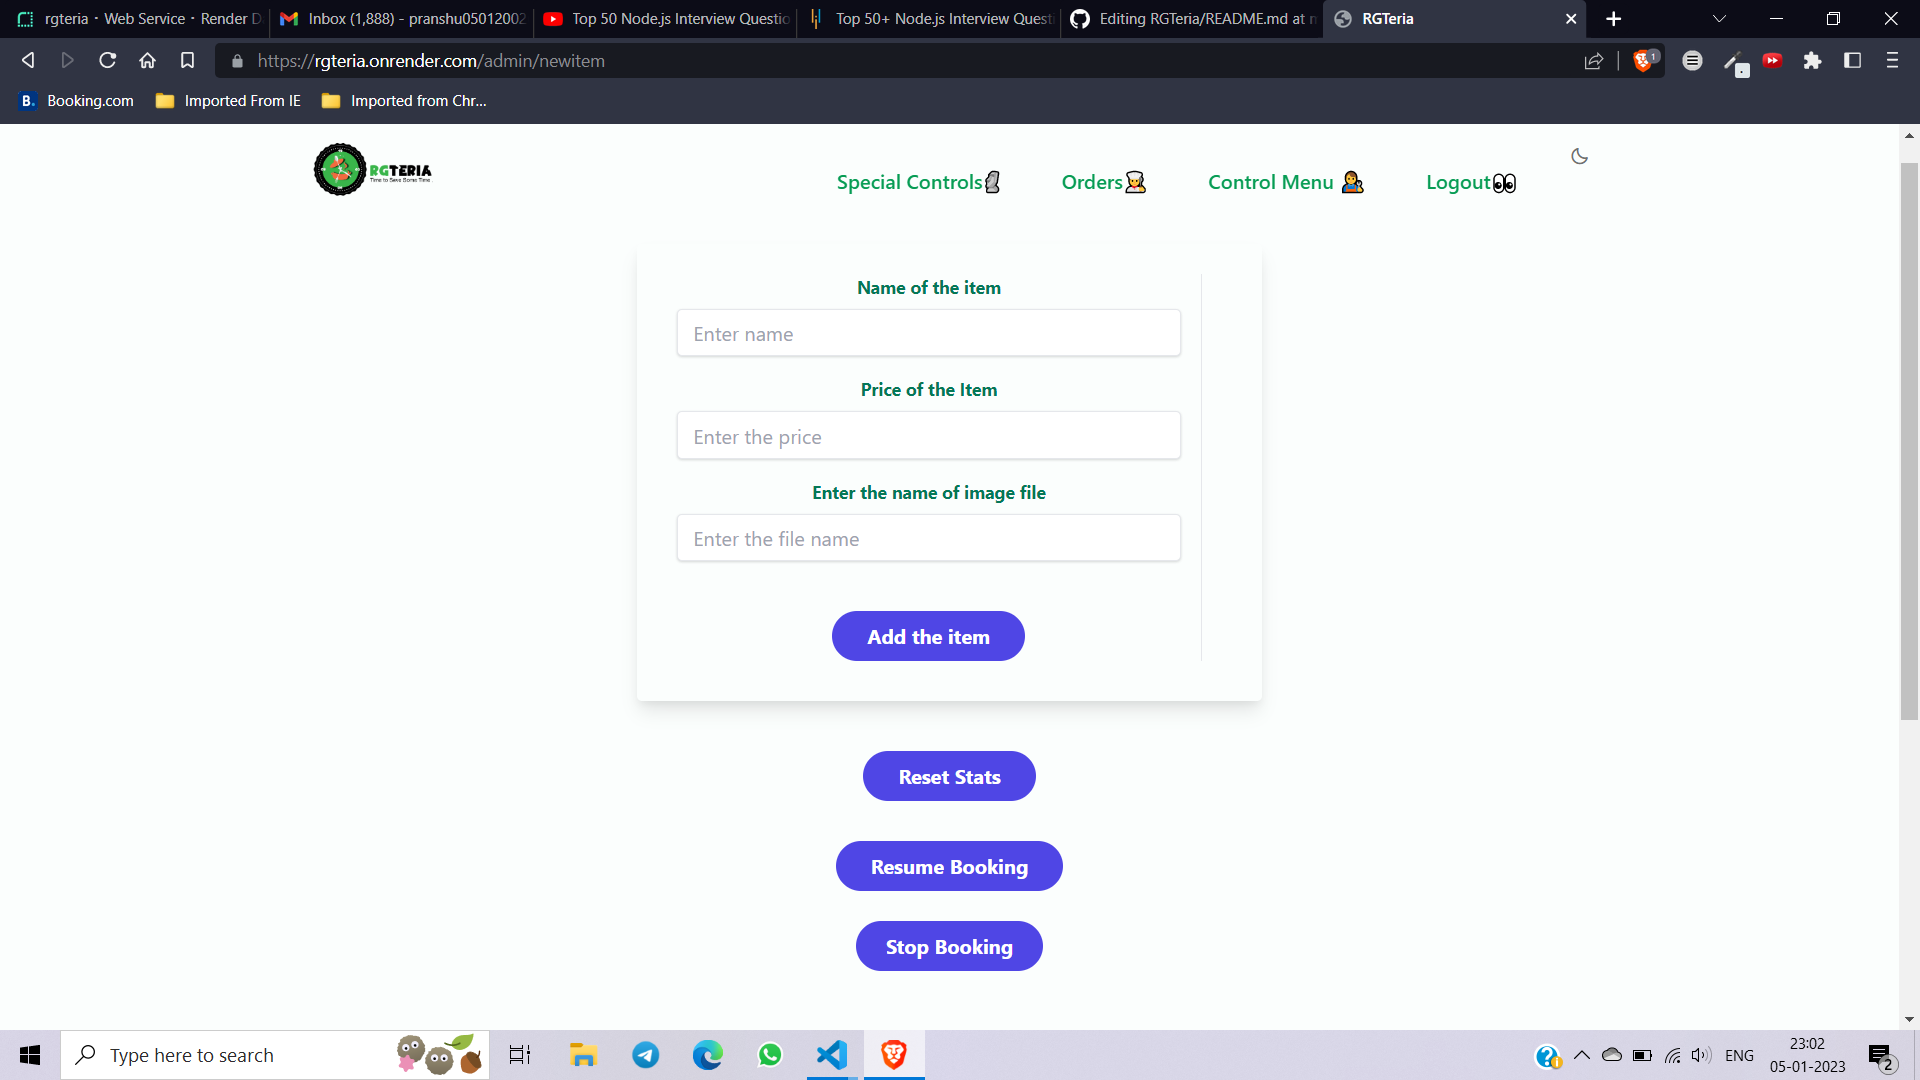Image resolution: width=1920 pixels, height=1080 pixels.
Task: Click the Enter name input field
Action: (x=928, y=333)
